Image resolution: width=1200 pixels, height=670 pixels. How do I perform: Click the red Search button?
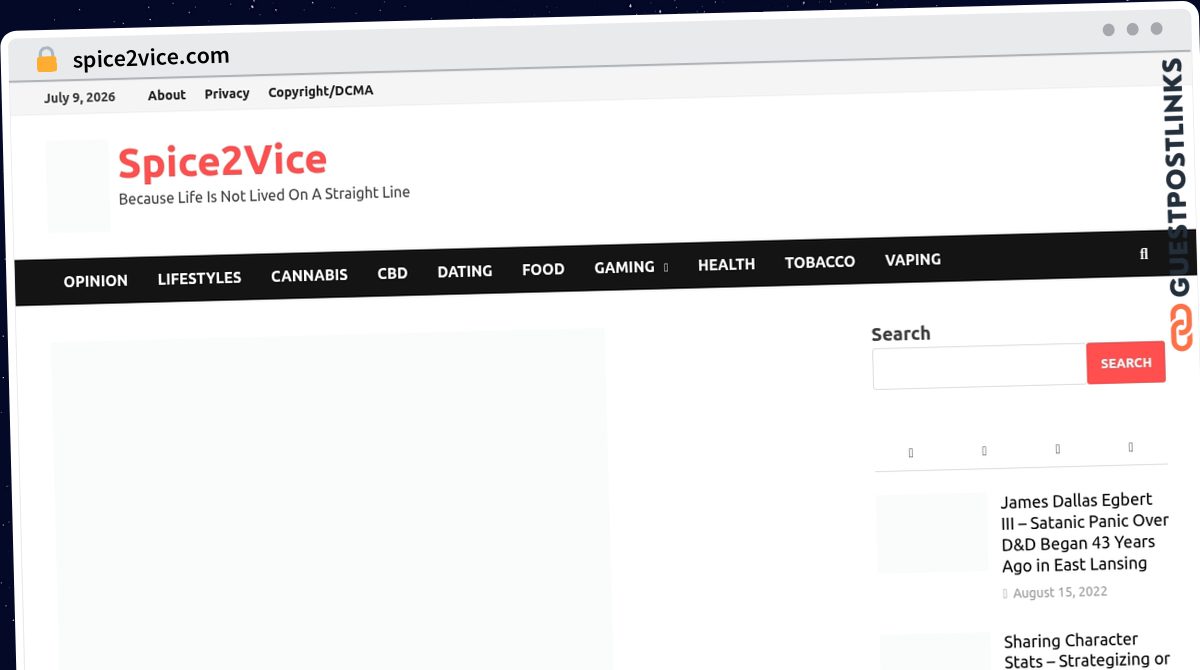(1126, 363)
